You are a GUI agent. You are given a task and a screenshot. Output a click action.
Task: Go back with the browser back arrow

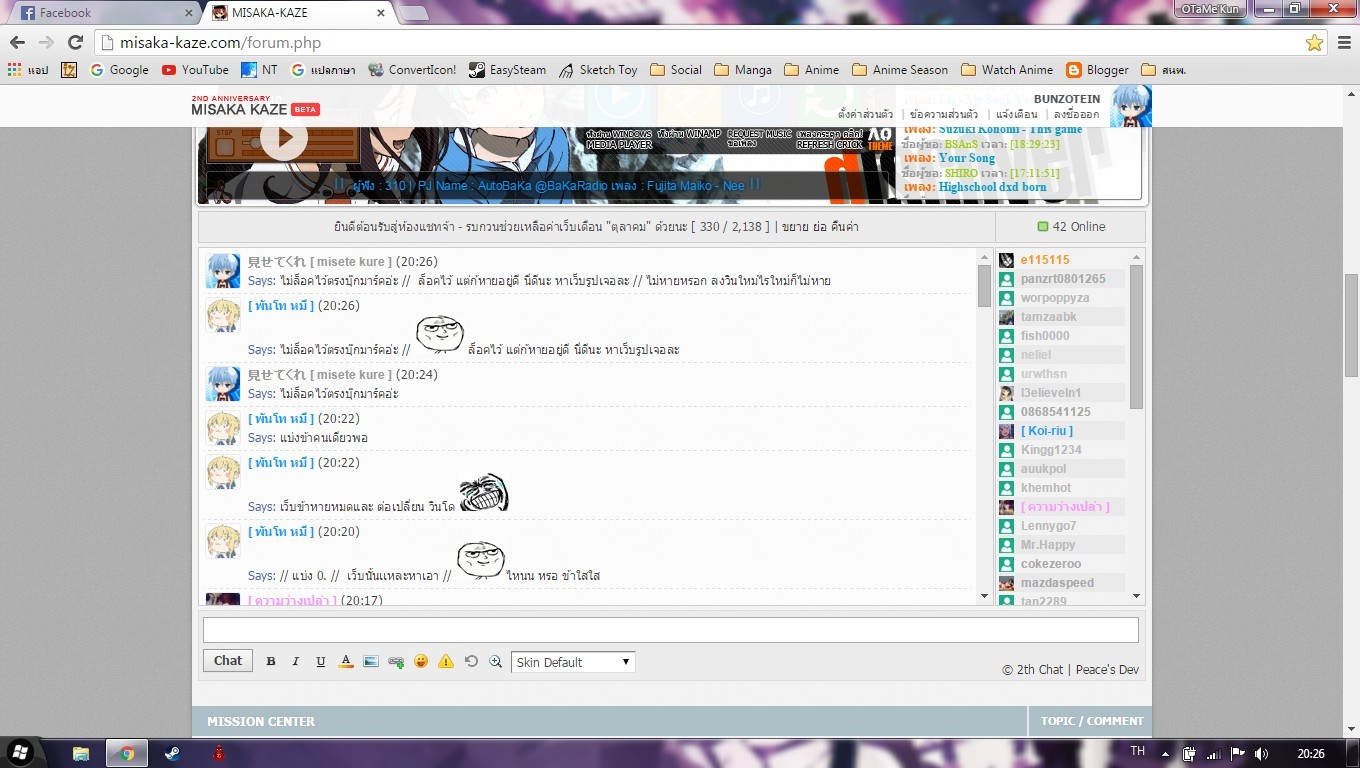tap(17, 42)
